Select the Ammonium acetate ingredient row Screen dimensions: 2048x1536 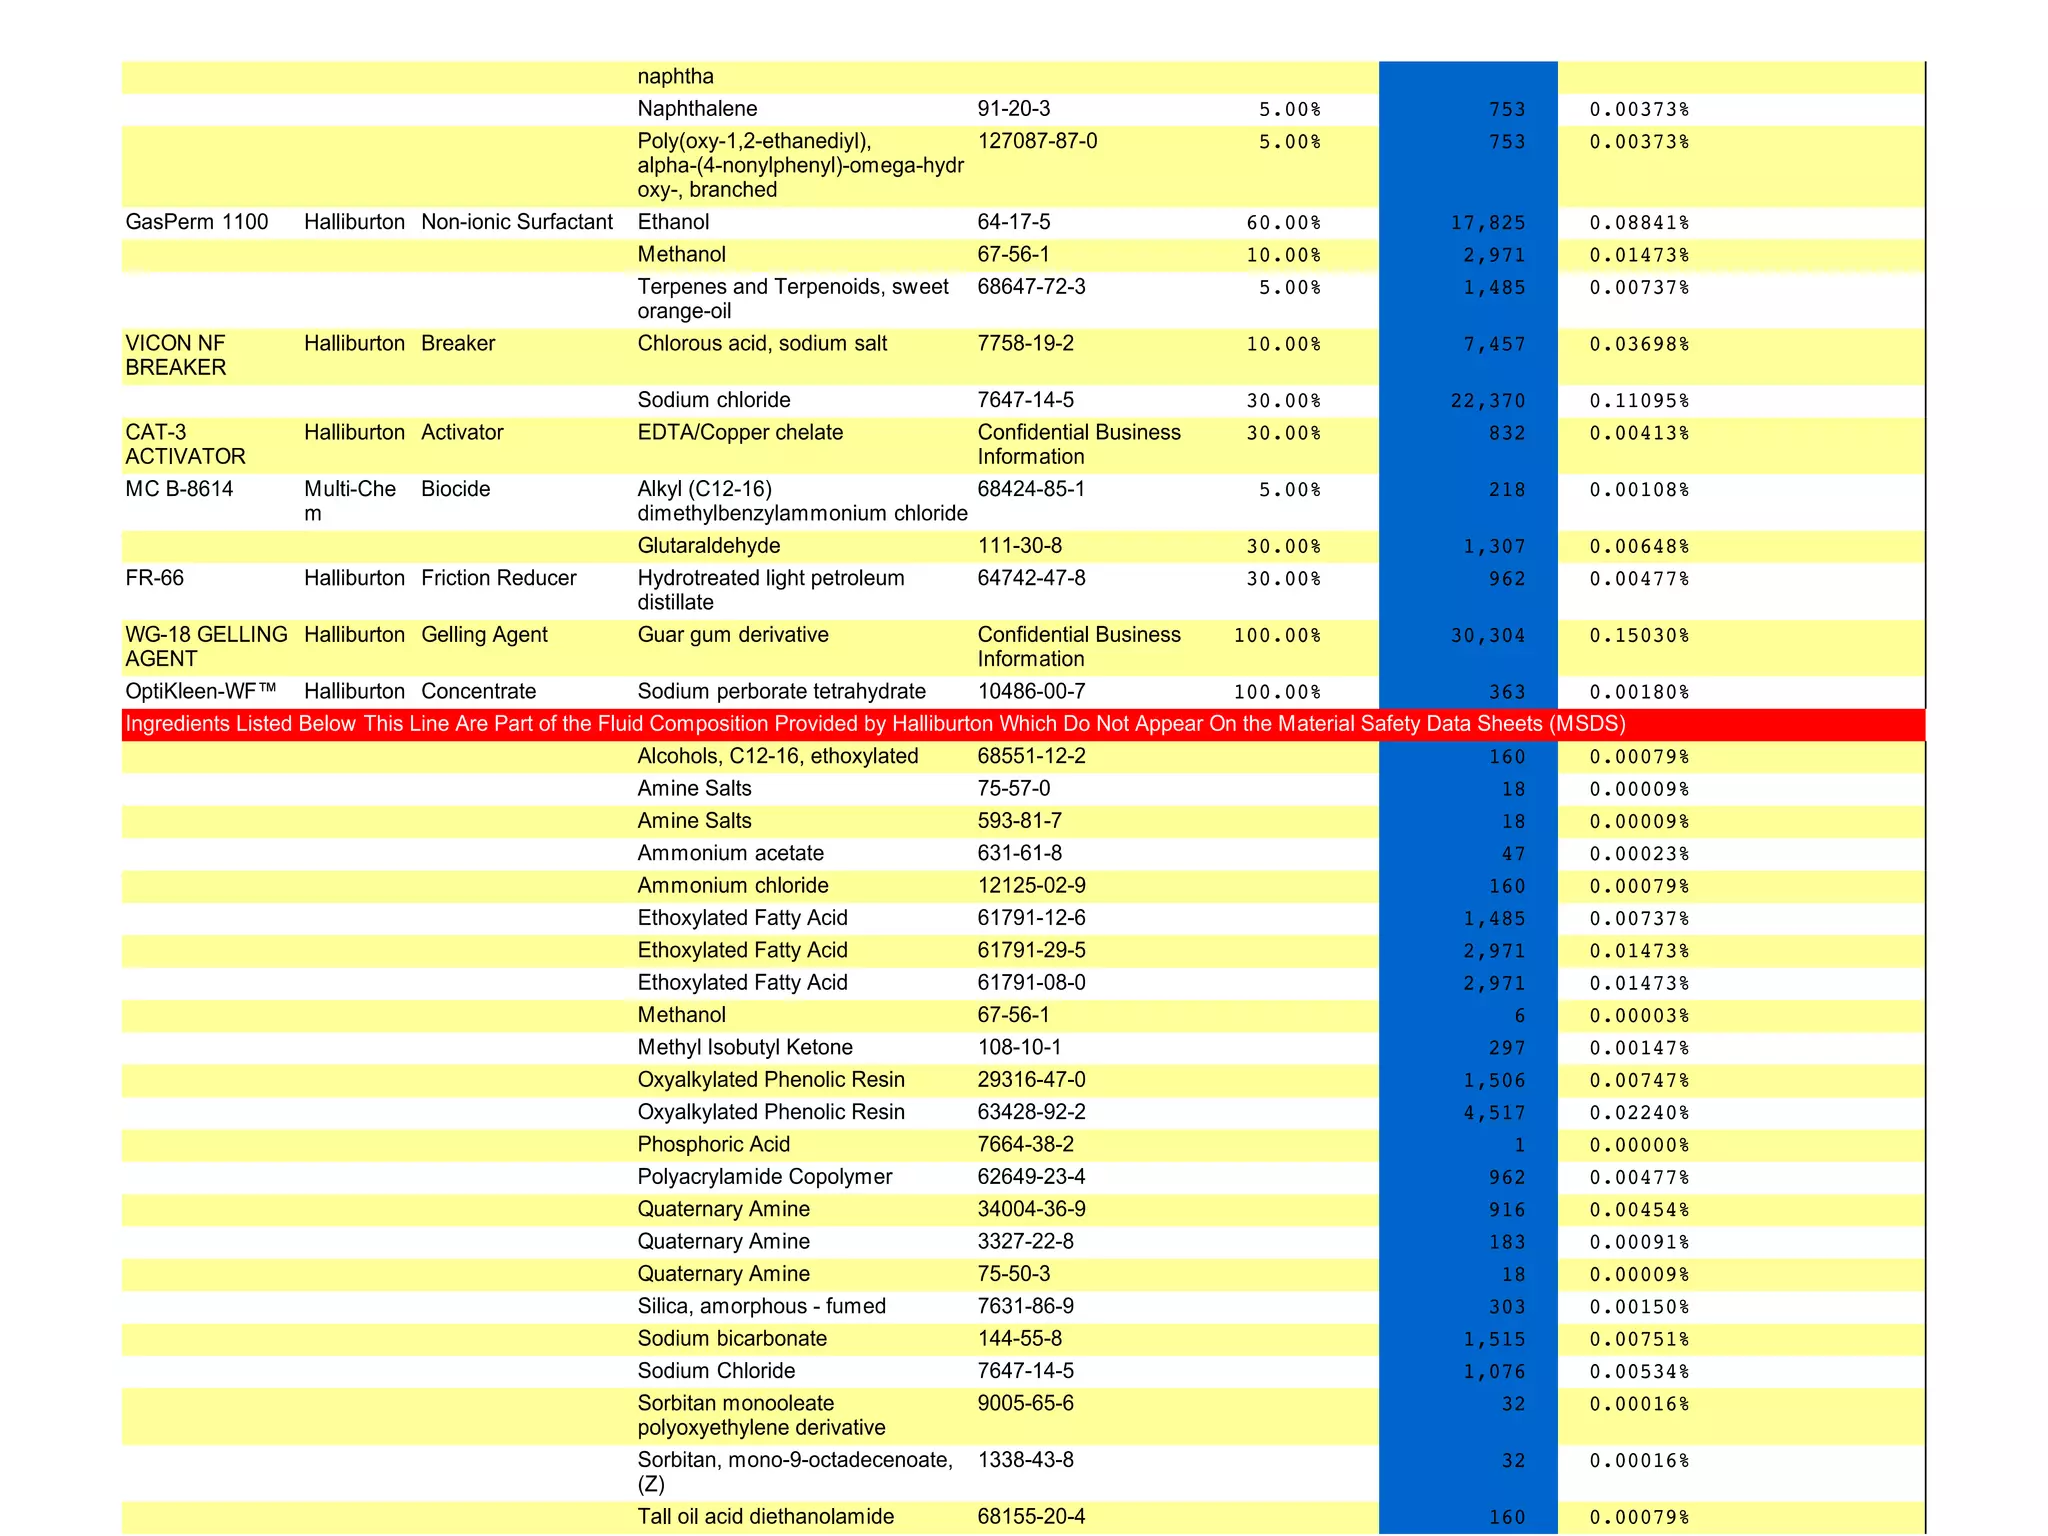coord(730,853)
